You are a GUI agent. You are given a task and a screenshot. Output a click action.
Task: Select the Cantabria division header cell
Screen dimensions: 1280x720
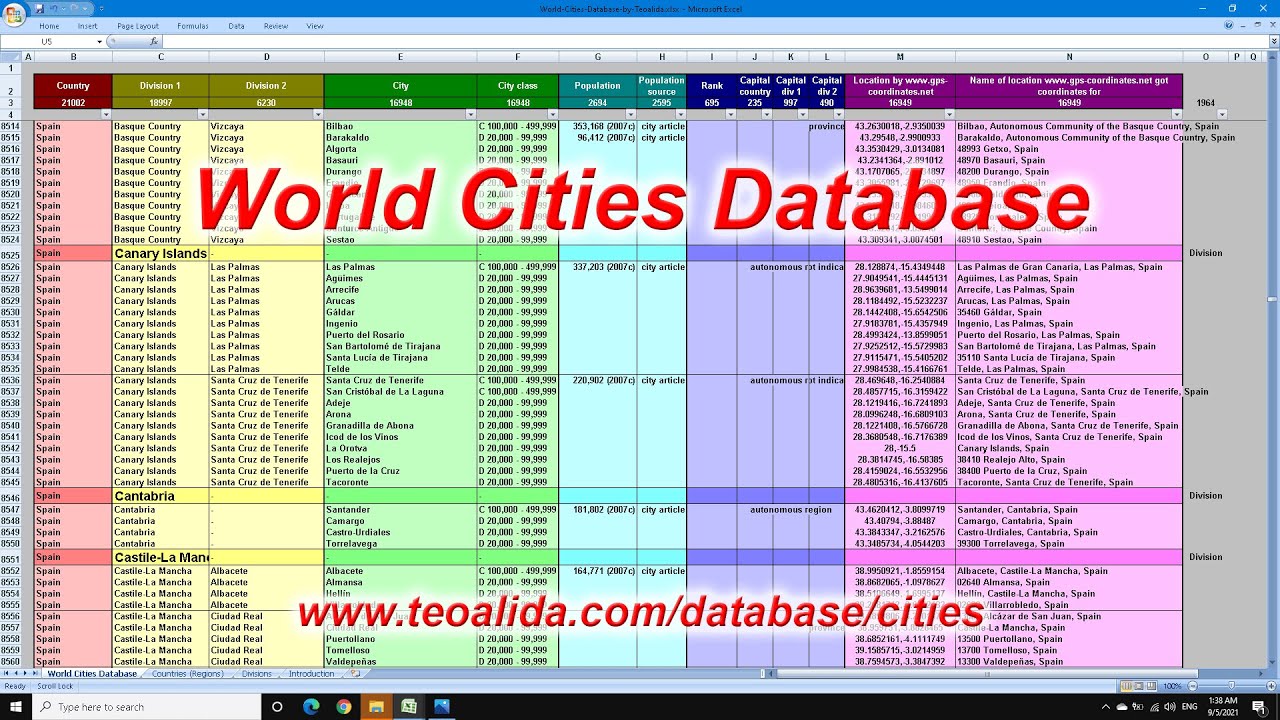161,497
